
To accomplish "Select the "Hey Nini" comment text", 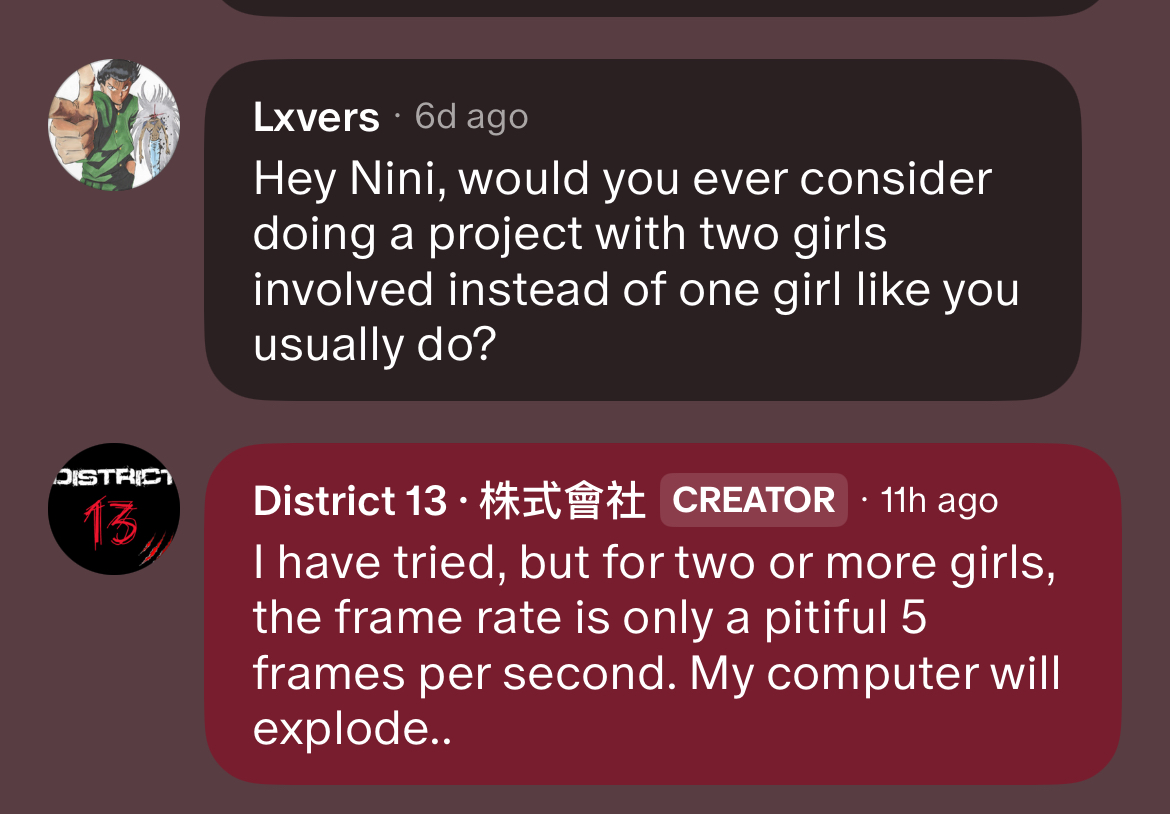I will click(622, 262).
